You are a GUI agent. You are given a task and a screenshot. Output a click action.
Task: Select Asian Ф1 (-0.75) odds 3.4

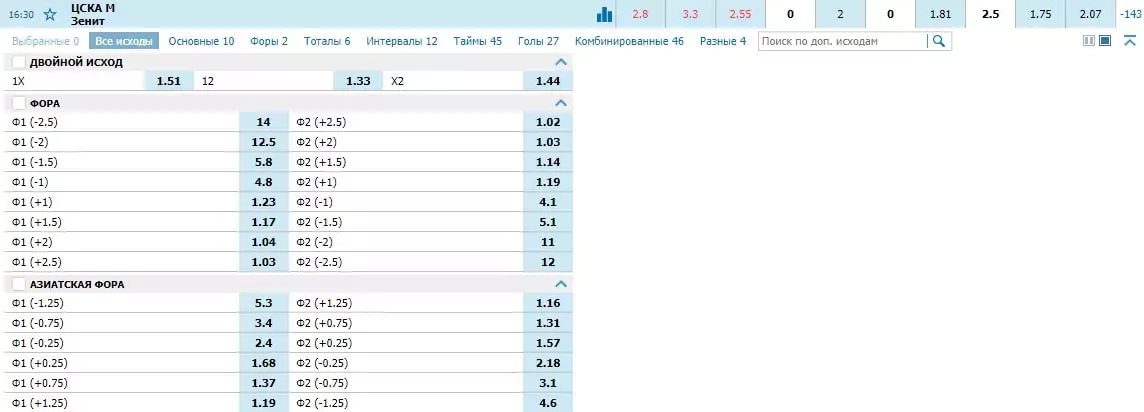[264, 323]
